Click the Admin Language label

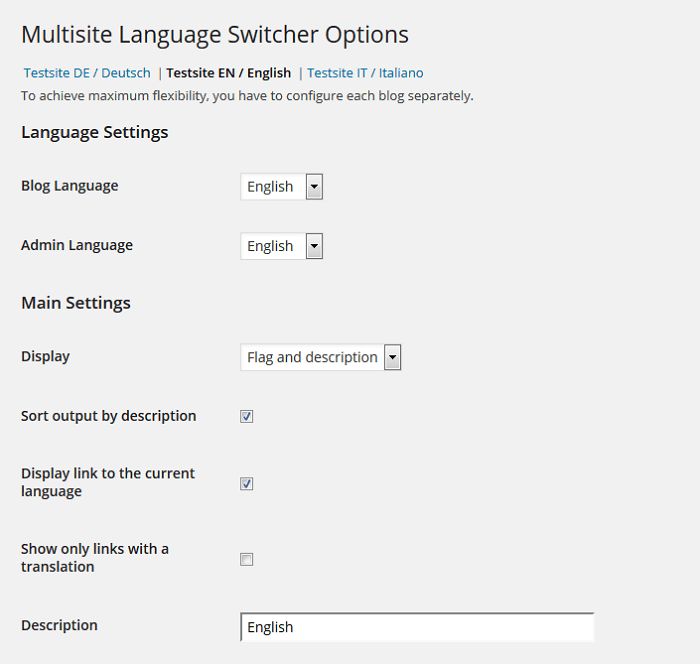pos(77,245)
